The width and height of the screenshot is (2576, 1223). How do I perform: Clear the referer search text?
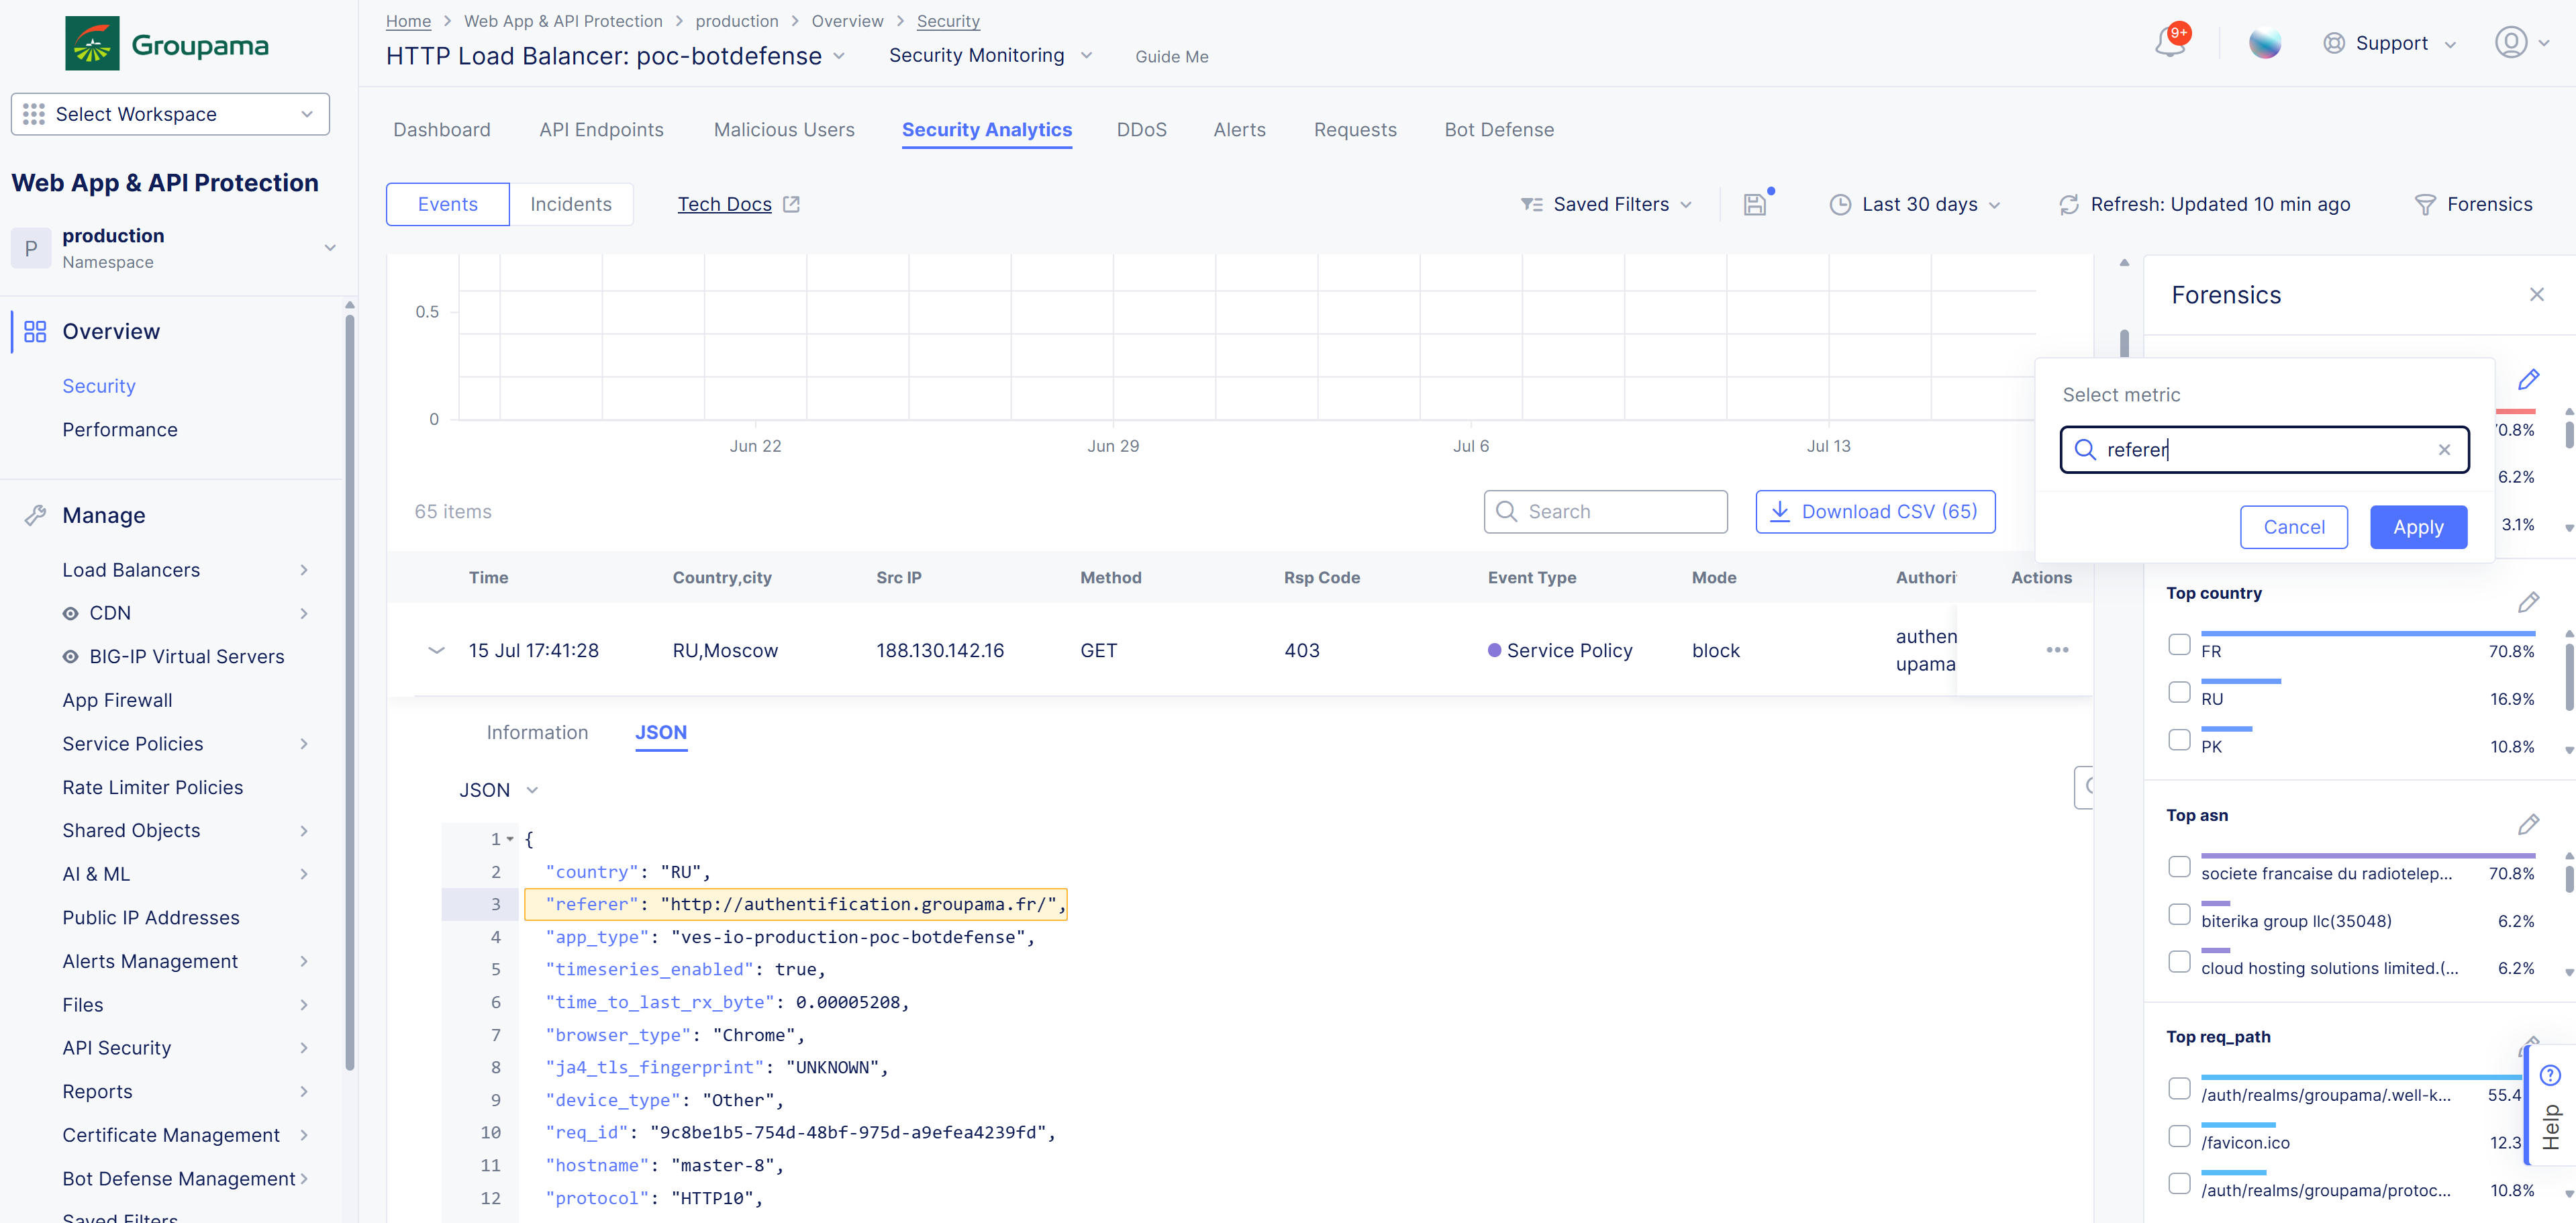coord(2444,450)
